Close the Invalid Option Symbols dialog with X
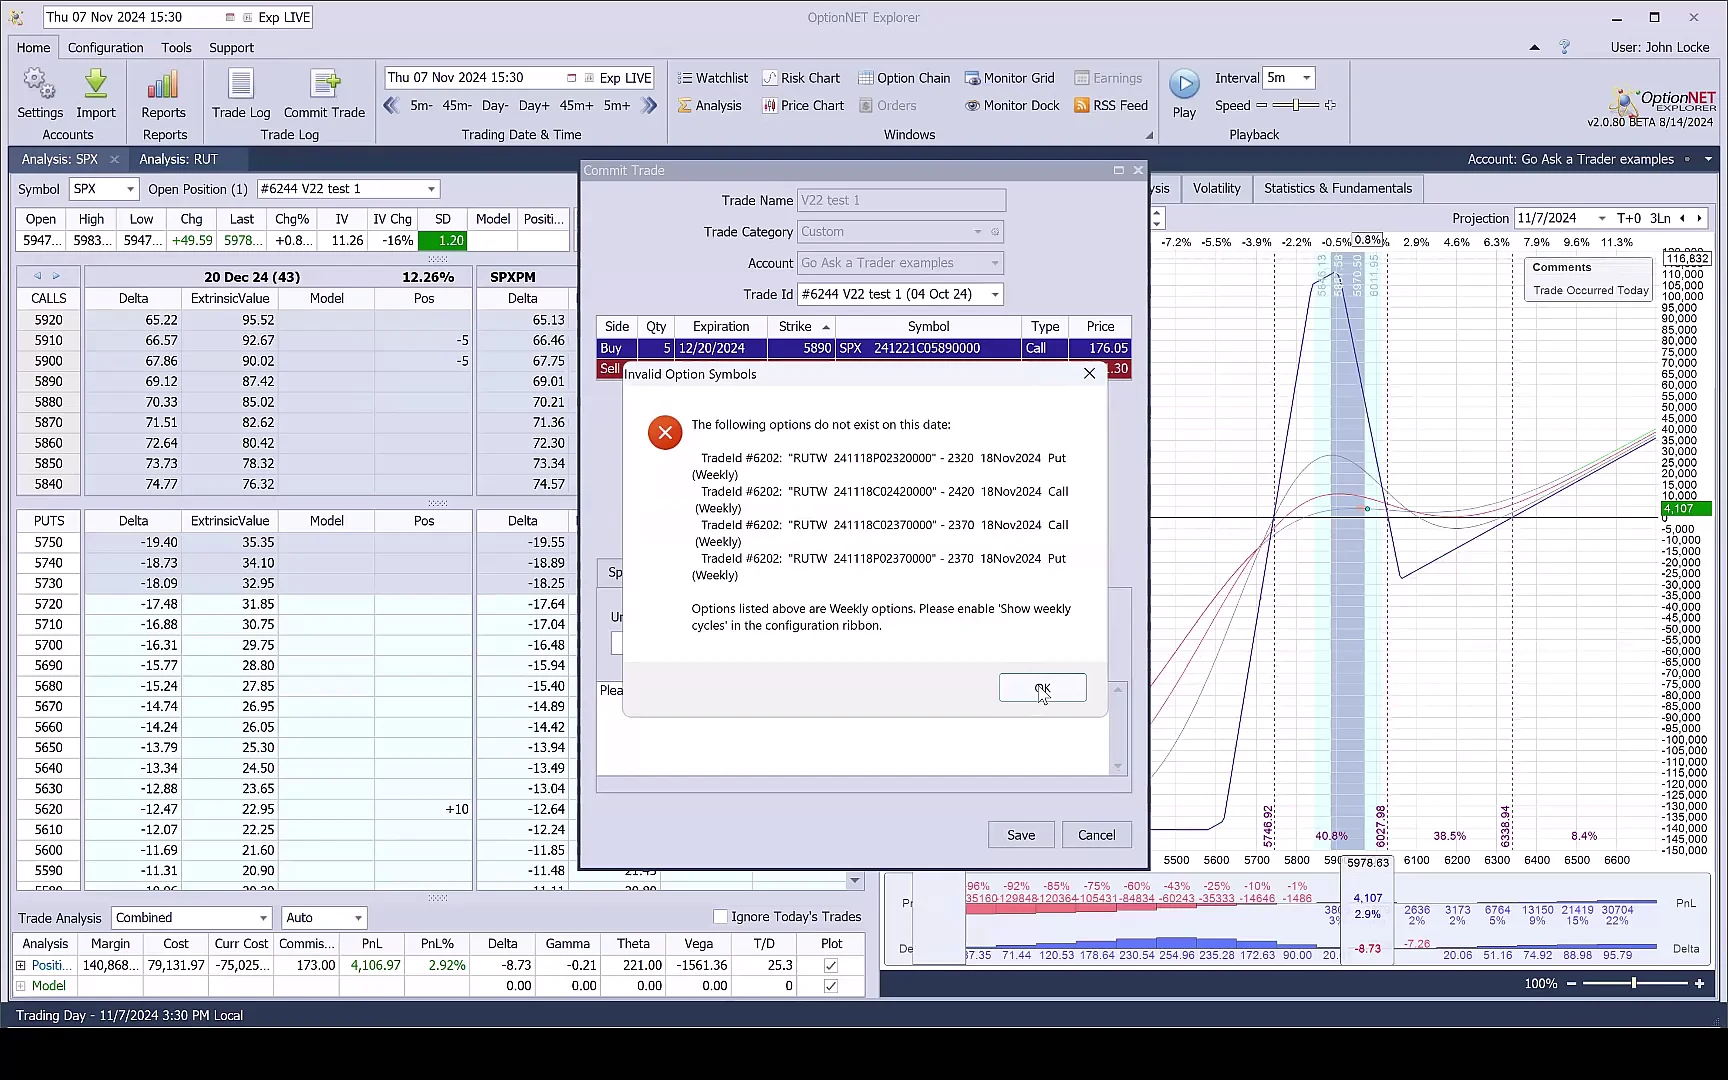Screen dimensions: 1728x1080 1089,373
